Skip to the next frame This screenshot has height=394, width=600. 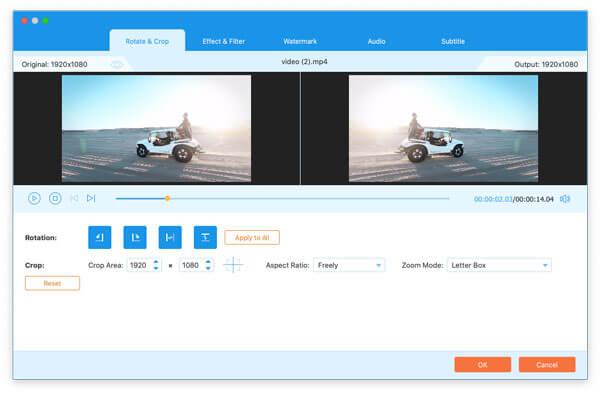(91, 198)
